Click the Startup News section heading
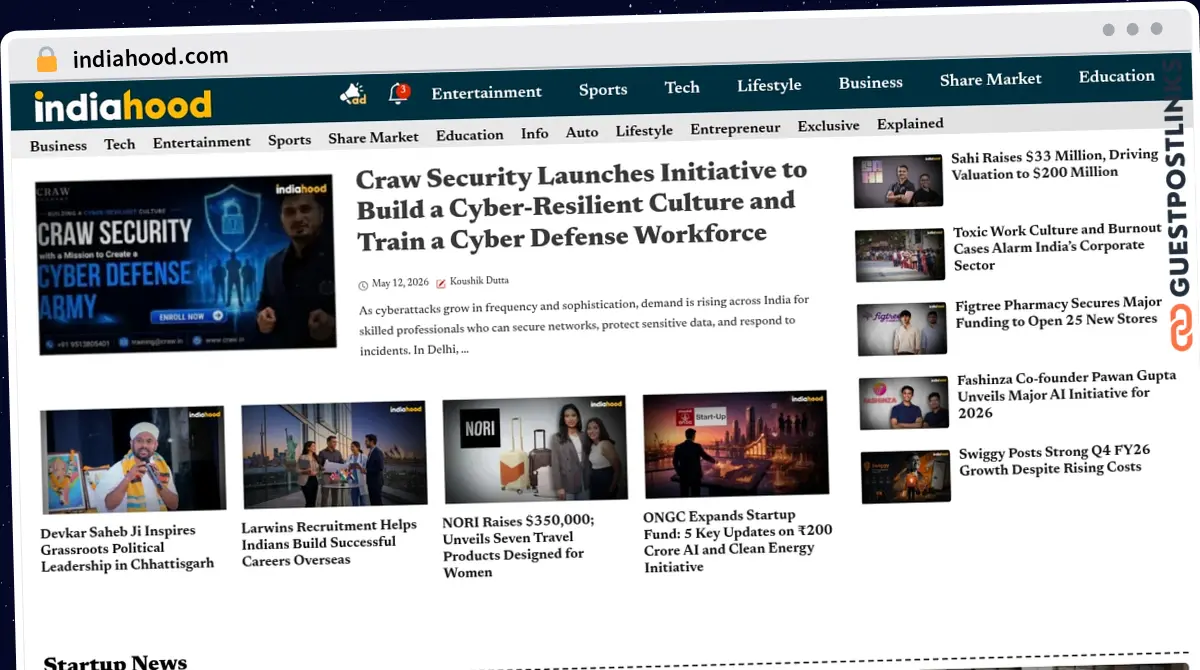Image resolution: width=1200 pixels, height=670 pixels. 115,662
